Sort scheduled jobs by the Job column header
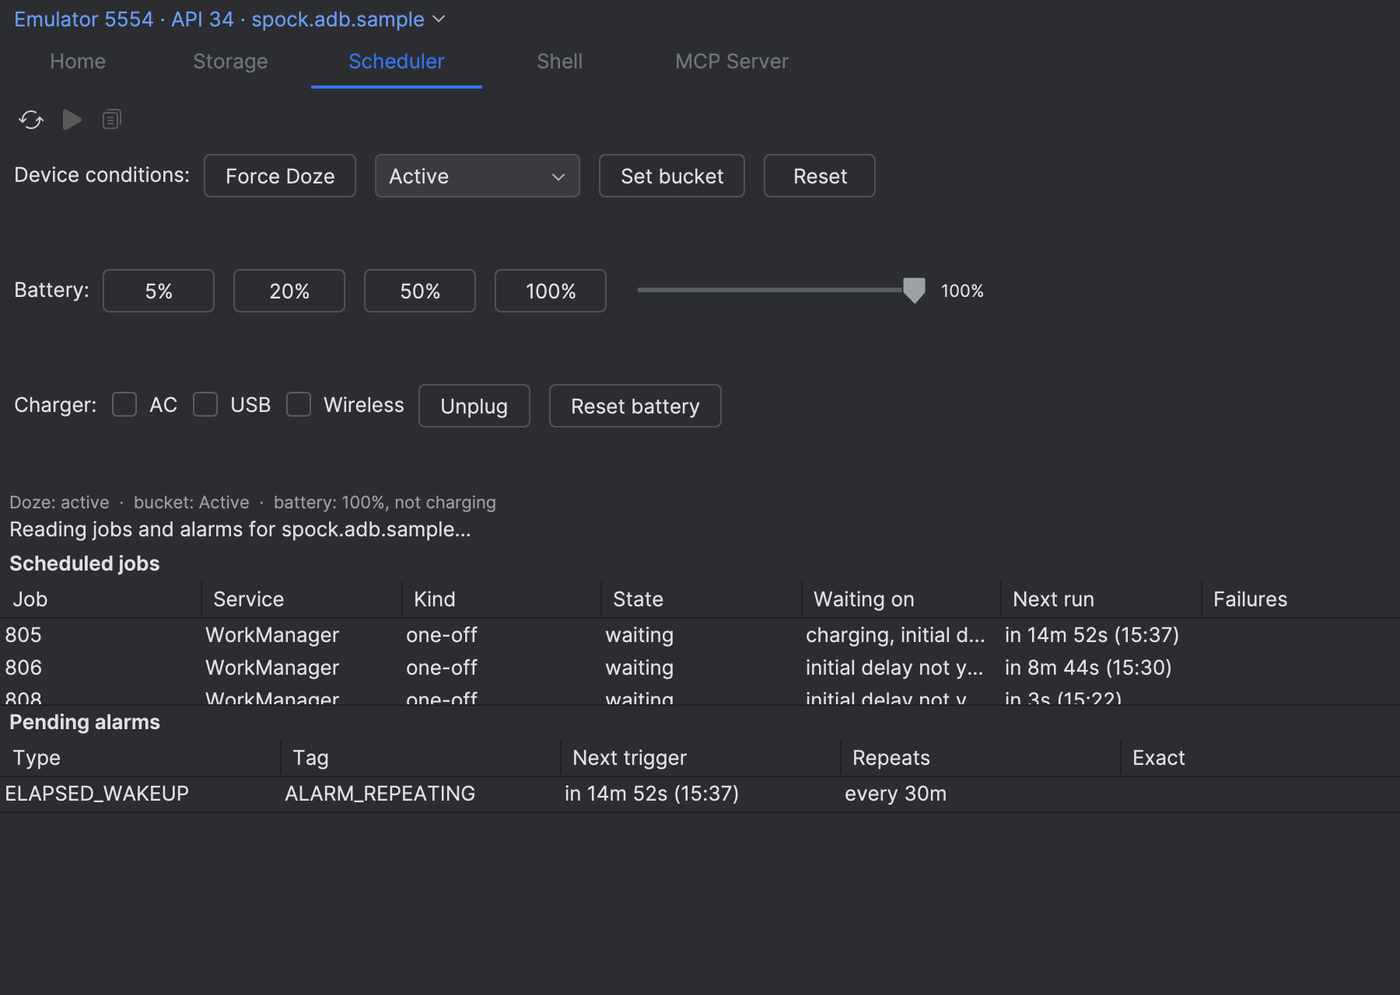Viewport: 1400px width, 995px height. 100,599
